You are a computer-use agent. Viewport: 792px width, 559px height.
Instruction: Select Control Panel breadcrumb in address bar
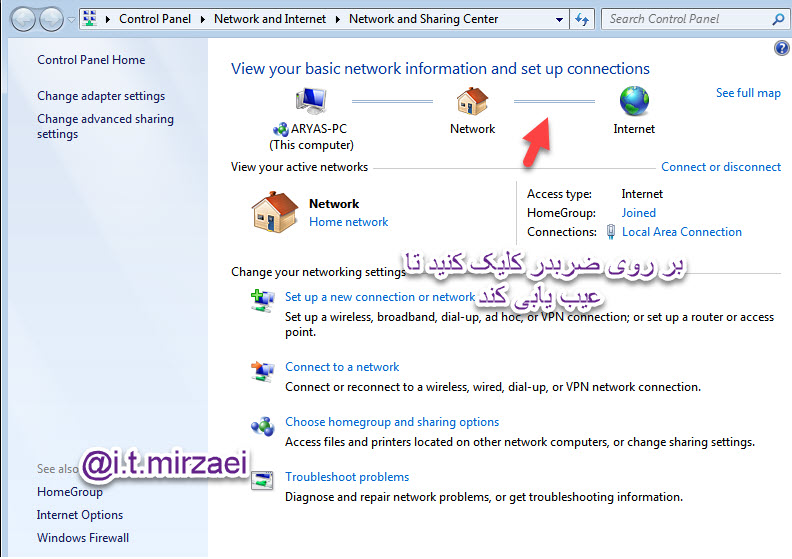click(x=155, y=19)
